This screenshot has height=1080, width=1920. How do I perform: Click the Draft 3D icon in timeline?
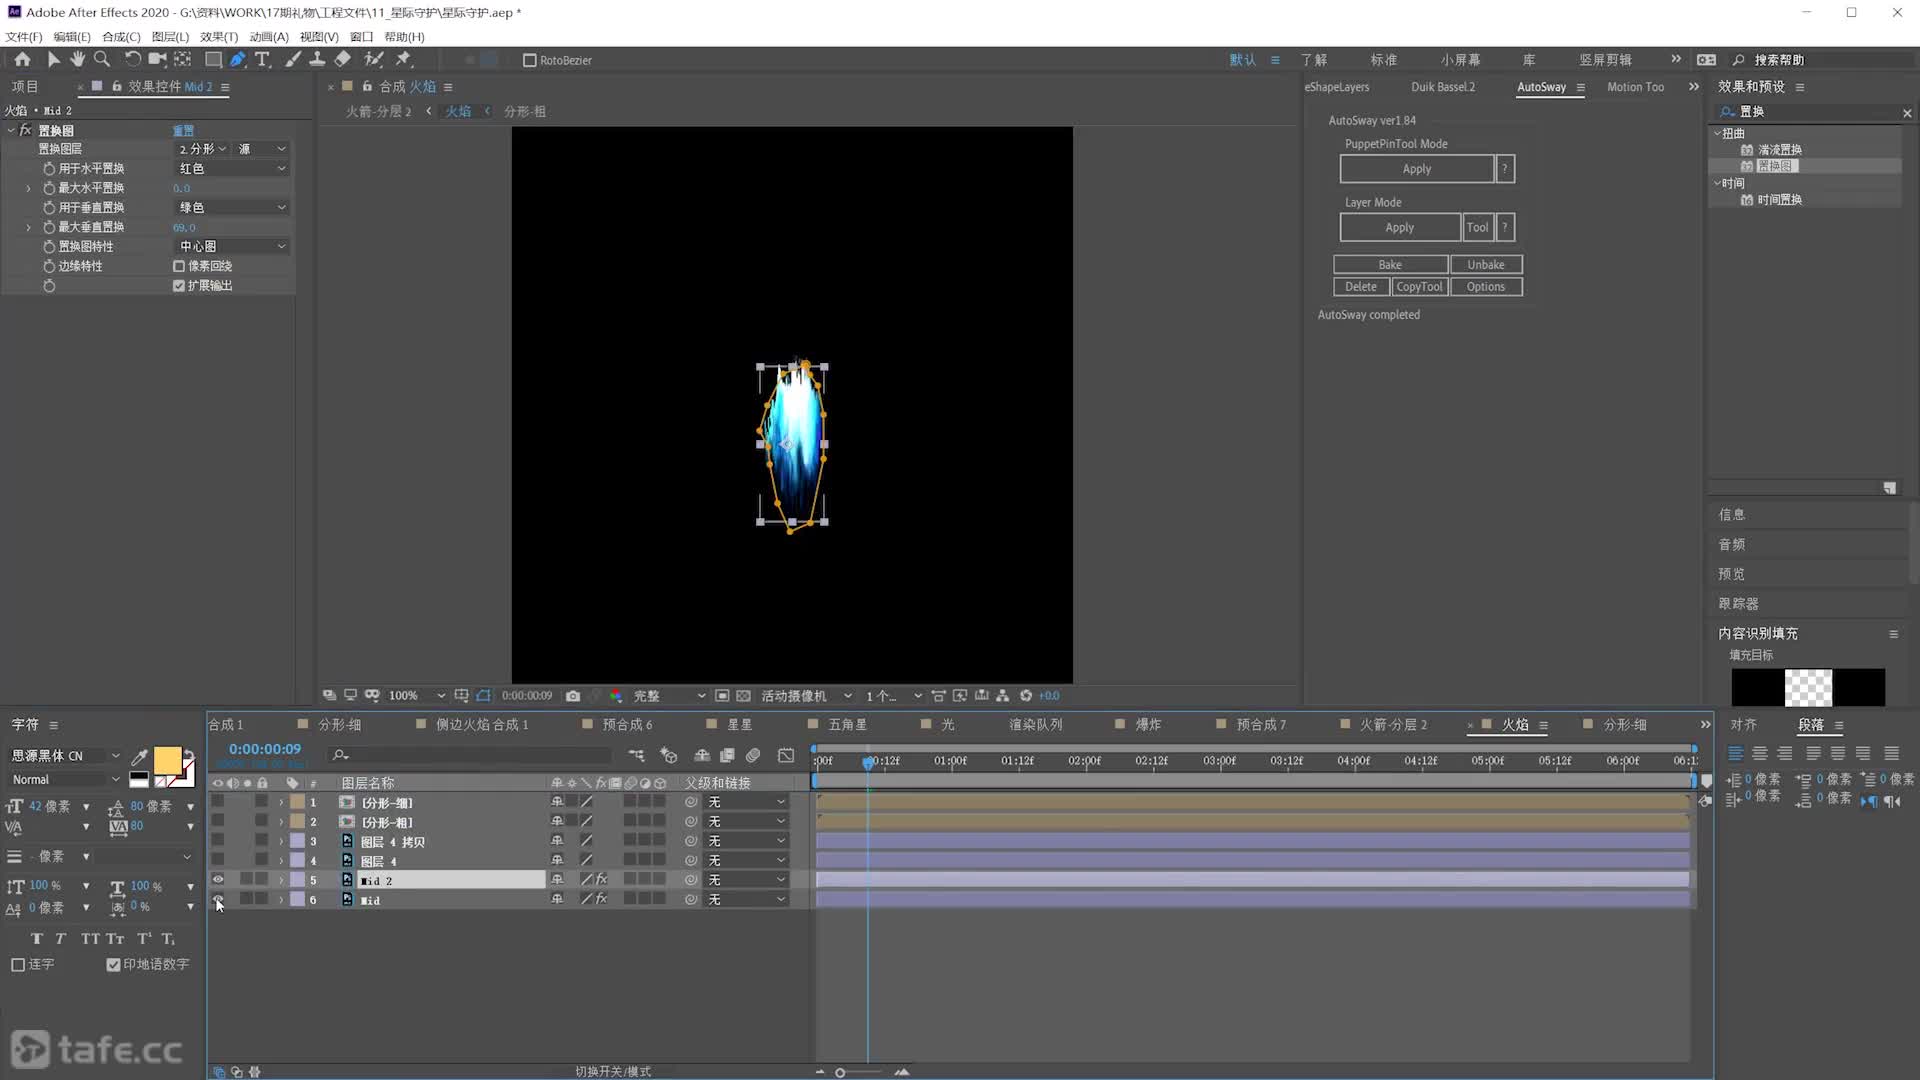669,755
